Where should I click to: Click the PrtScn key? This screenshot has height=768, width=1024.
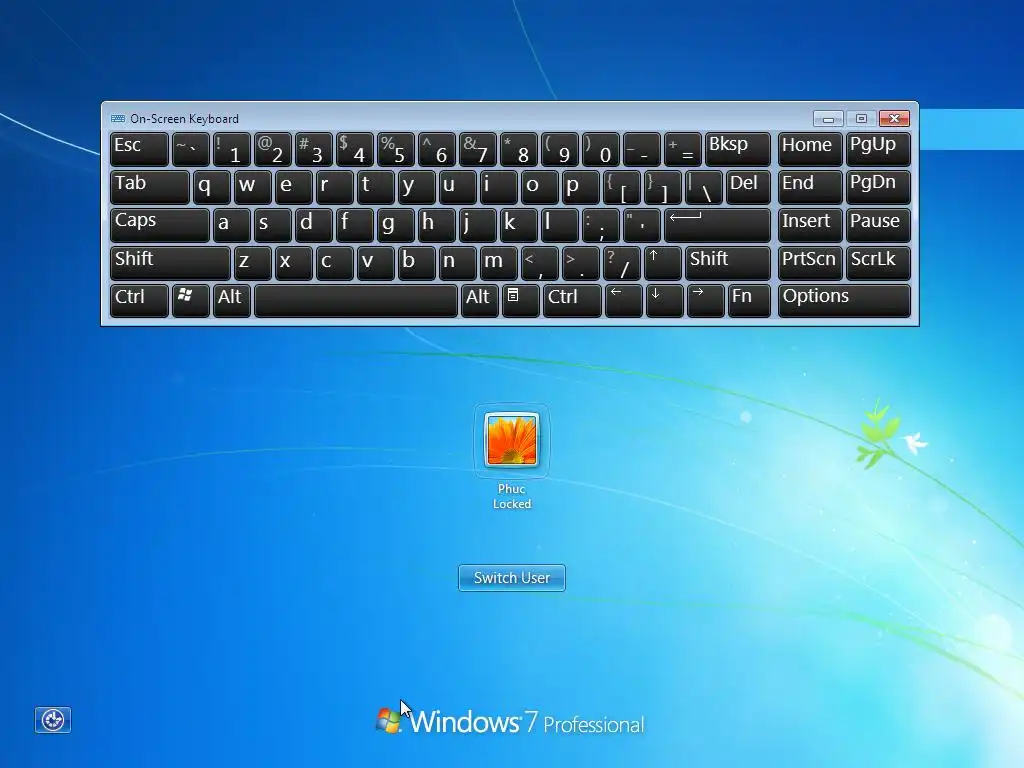click(810, 263)
